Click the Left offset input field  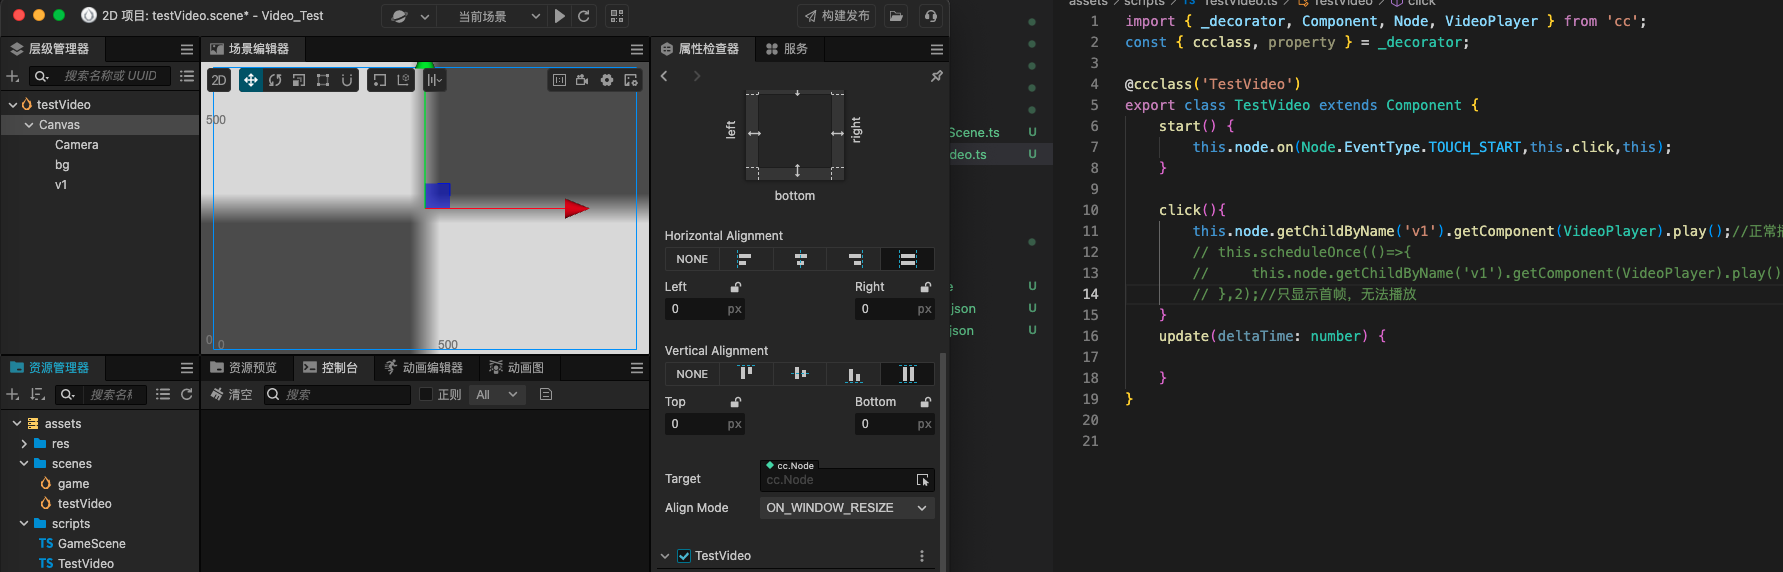[x=705, y=309]
